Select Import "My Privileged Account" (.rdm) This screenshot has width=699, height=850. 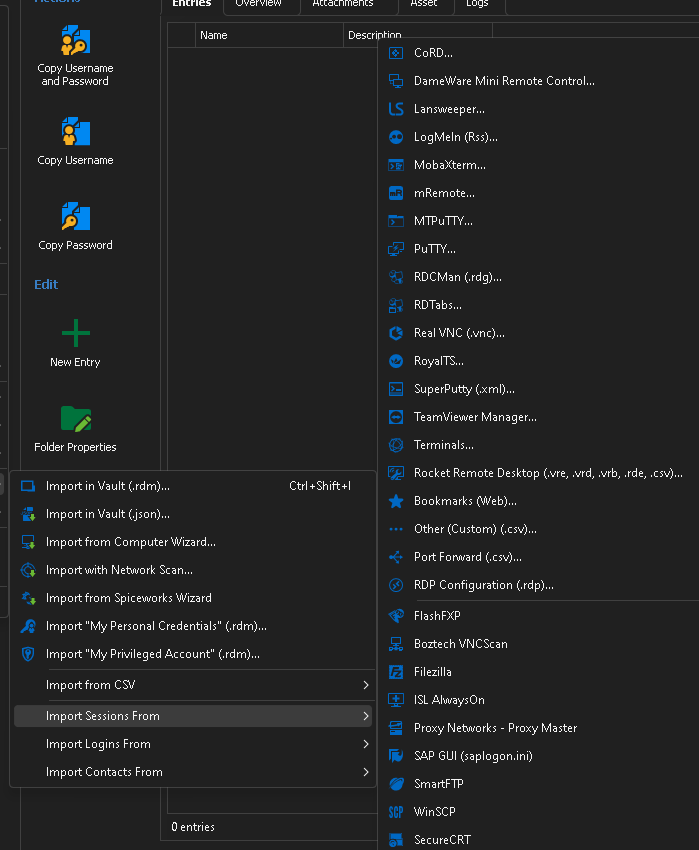click(193, 654)
